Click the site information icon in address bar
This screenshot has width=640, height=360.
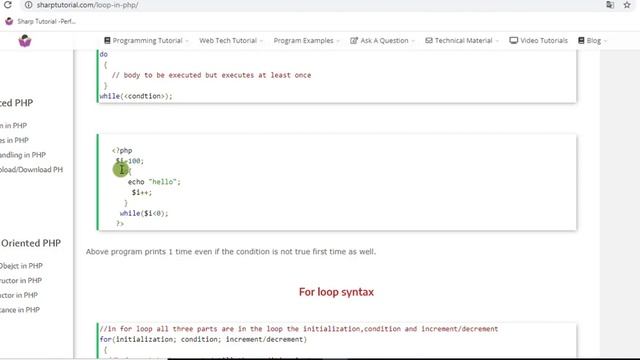pos(28,5)
